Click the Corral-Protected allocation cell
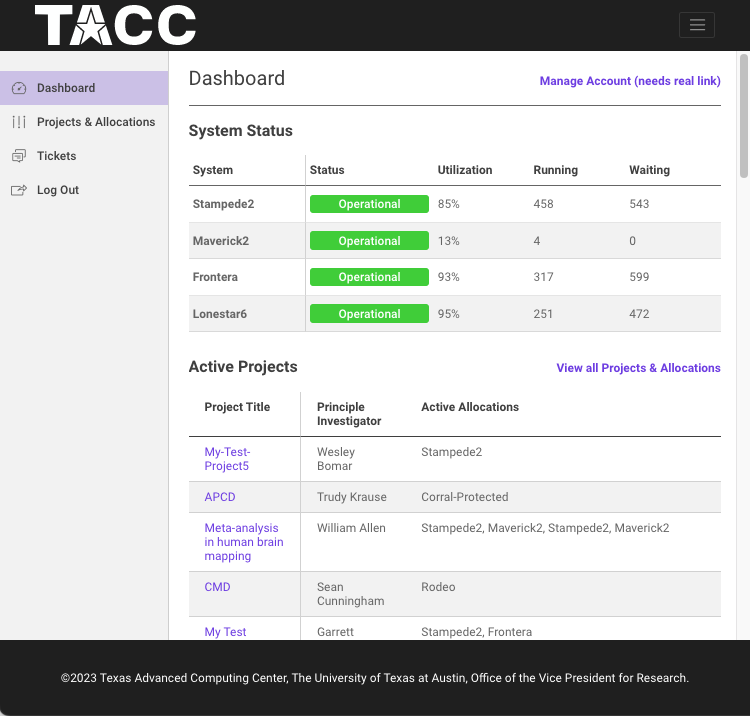 [464, 497]
